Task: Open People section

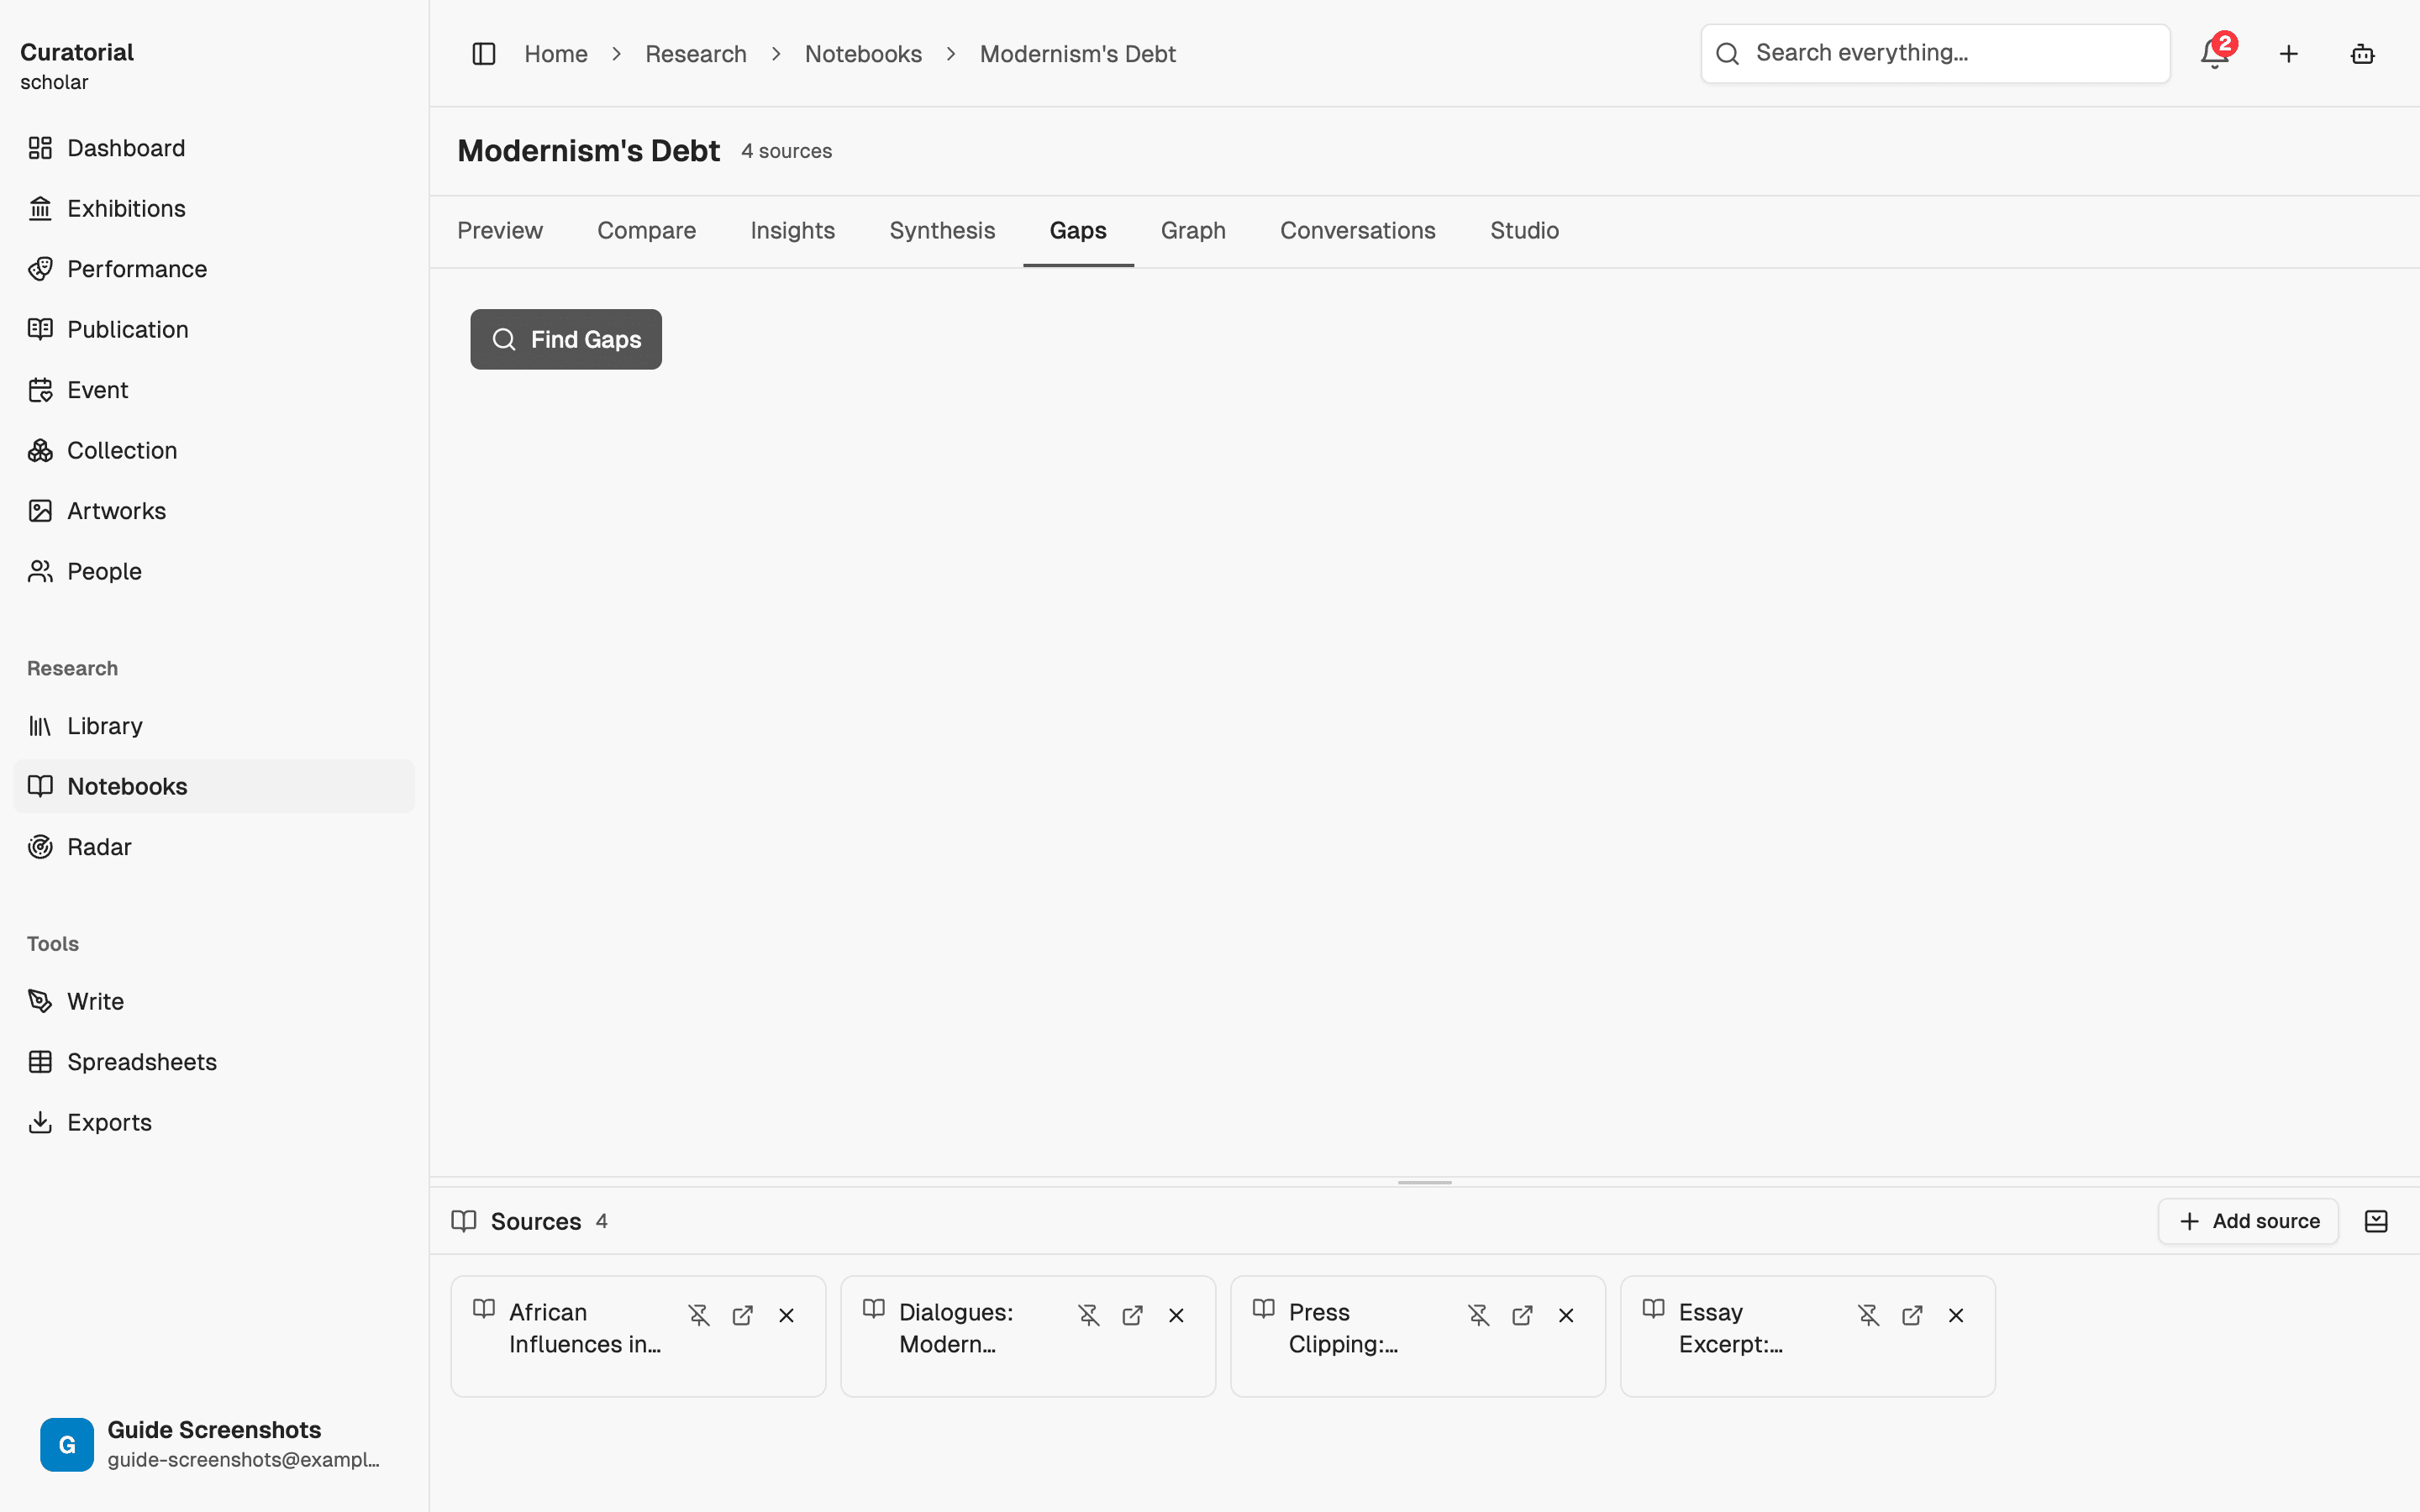Action: coord(214,571)
